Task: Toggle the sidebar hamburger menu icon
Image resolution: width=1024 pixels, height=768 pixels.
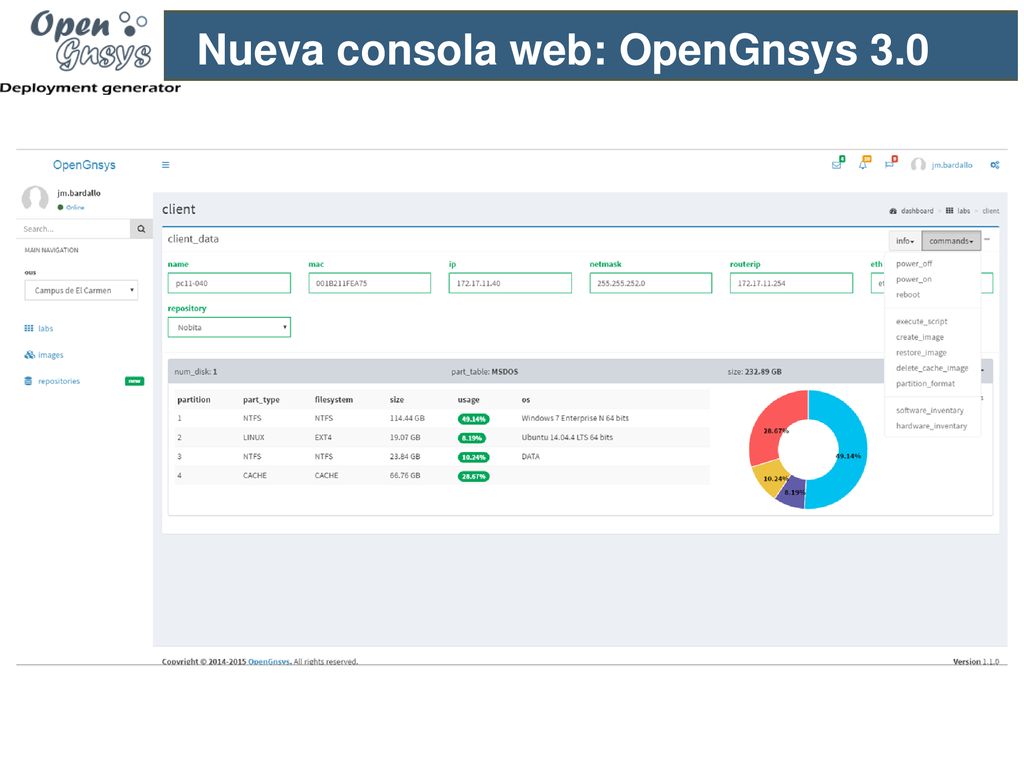Action: (x=166, y=165)
